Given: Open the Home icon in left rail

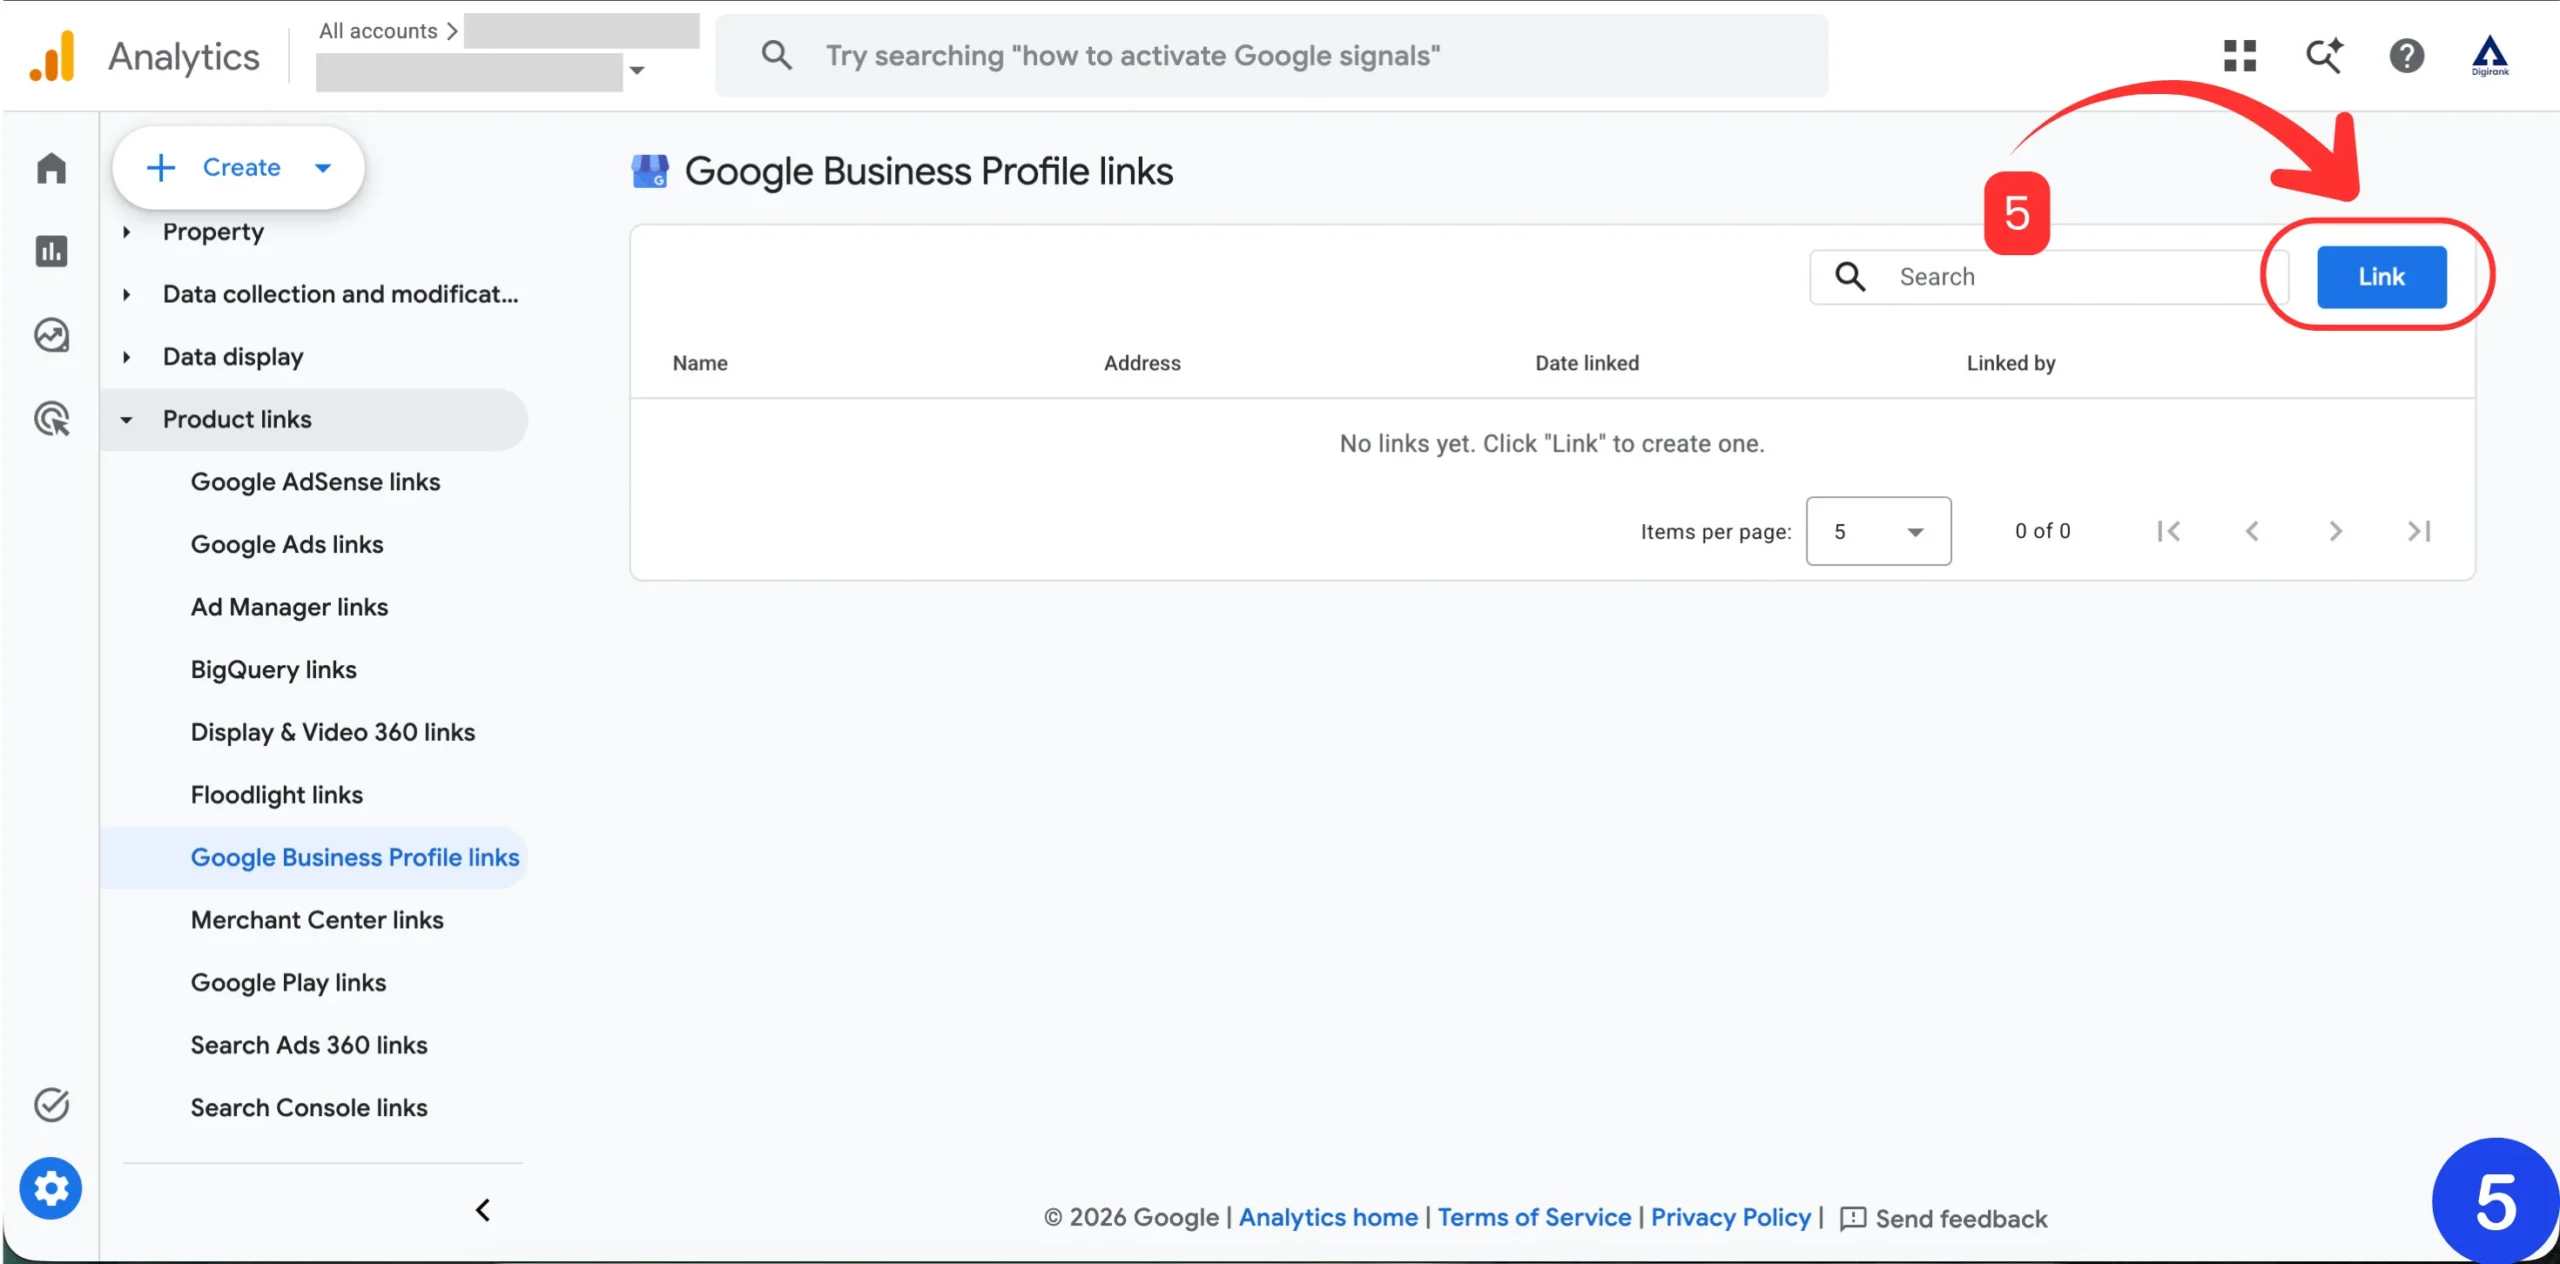Looking at the screenshot, I should [51, 168].
